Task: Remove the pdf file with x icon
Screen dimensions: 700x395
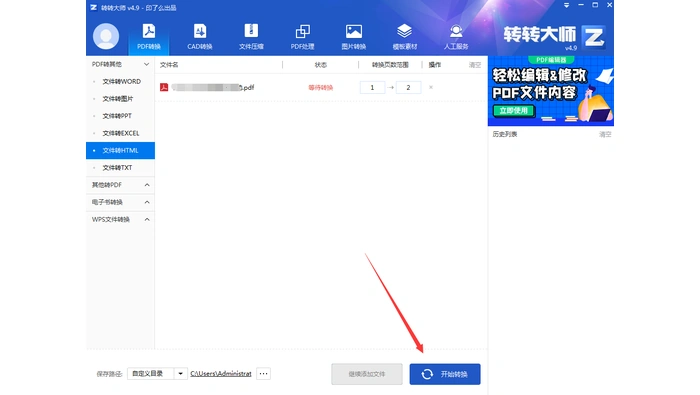Action: point(431,87)
